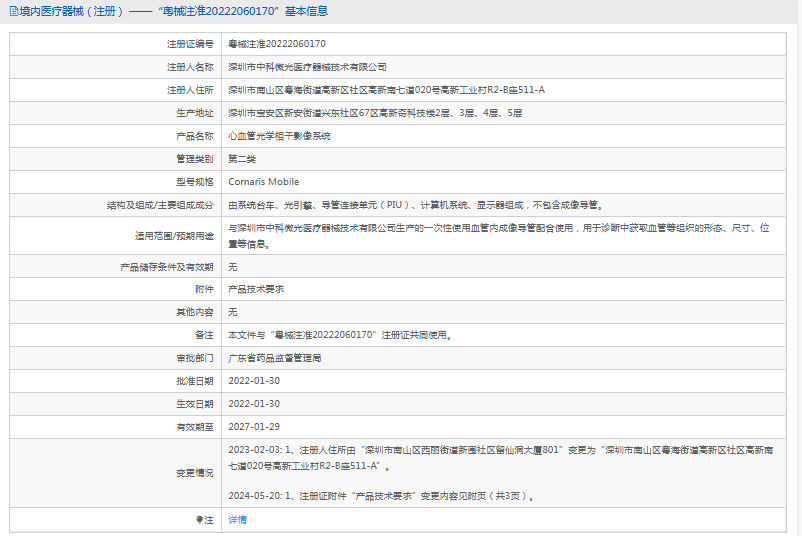Select the 第二类 management class value
Screen dimensions: 802x536
coord(242,159)
